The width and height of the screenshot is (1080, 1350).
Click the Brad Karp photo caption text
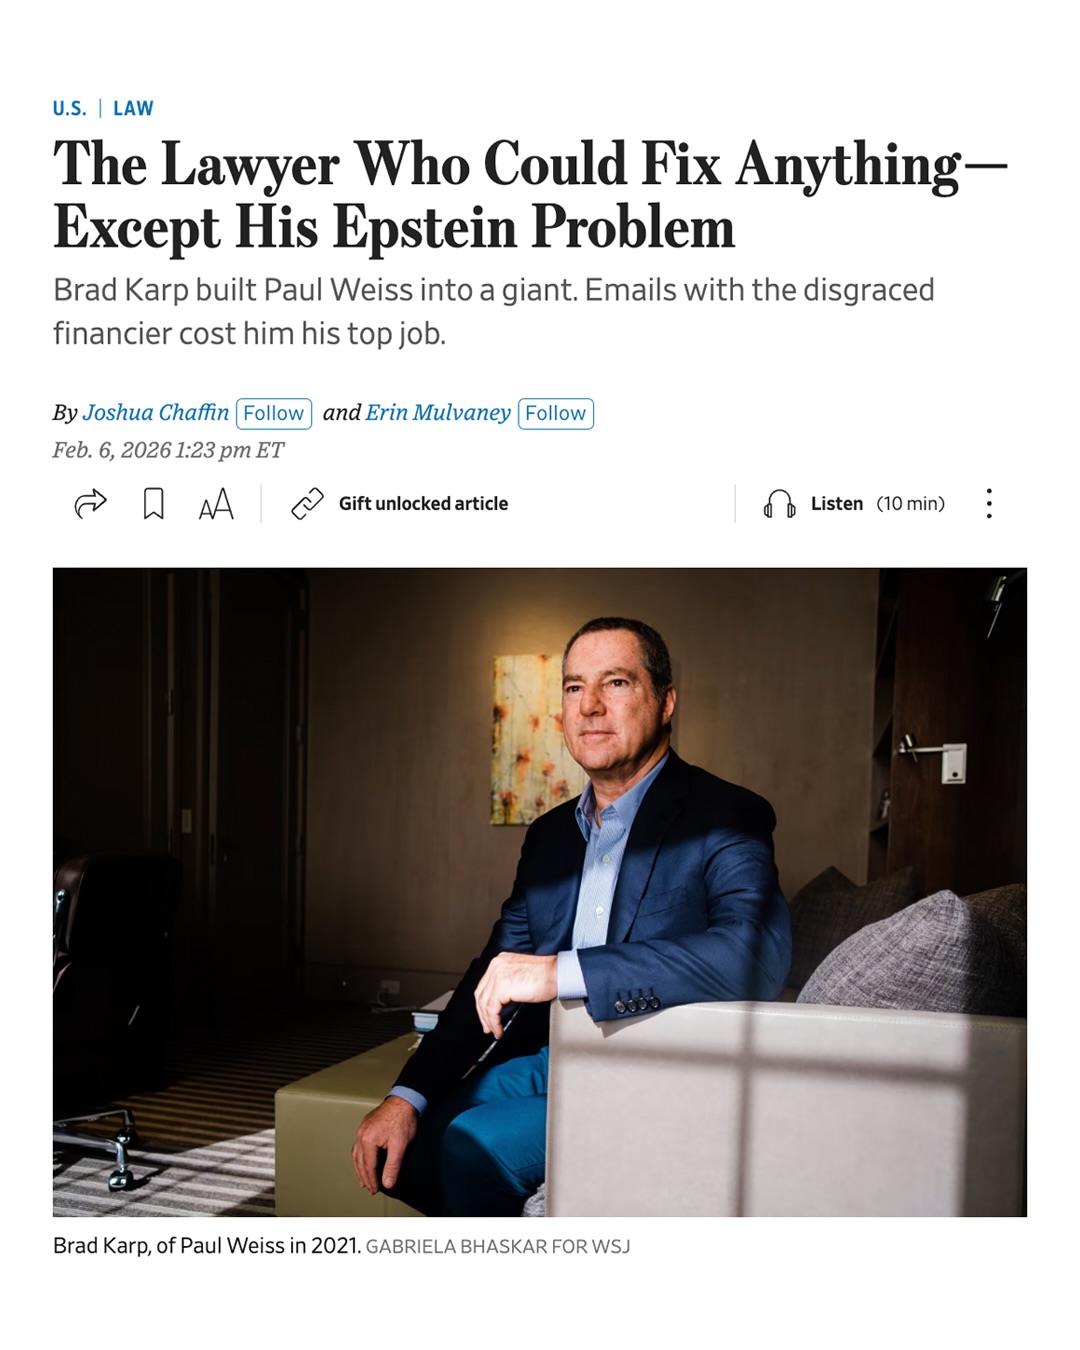[x=207, y=1245]
